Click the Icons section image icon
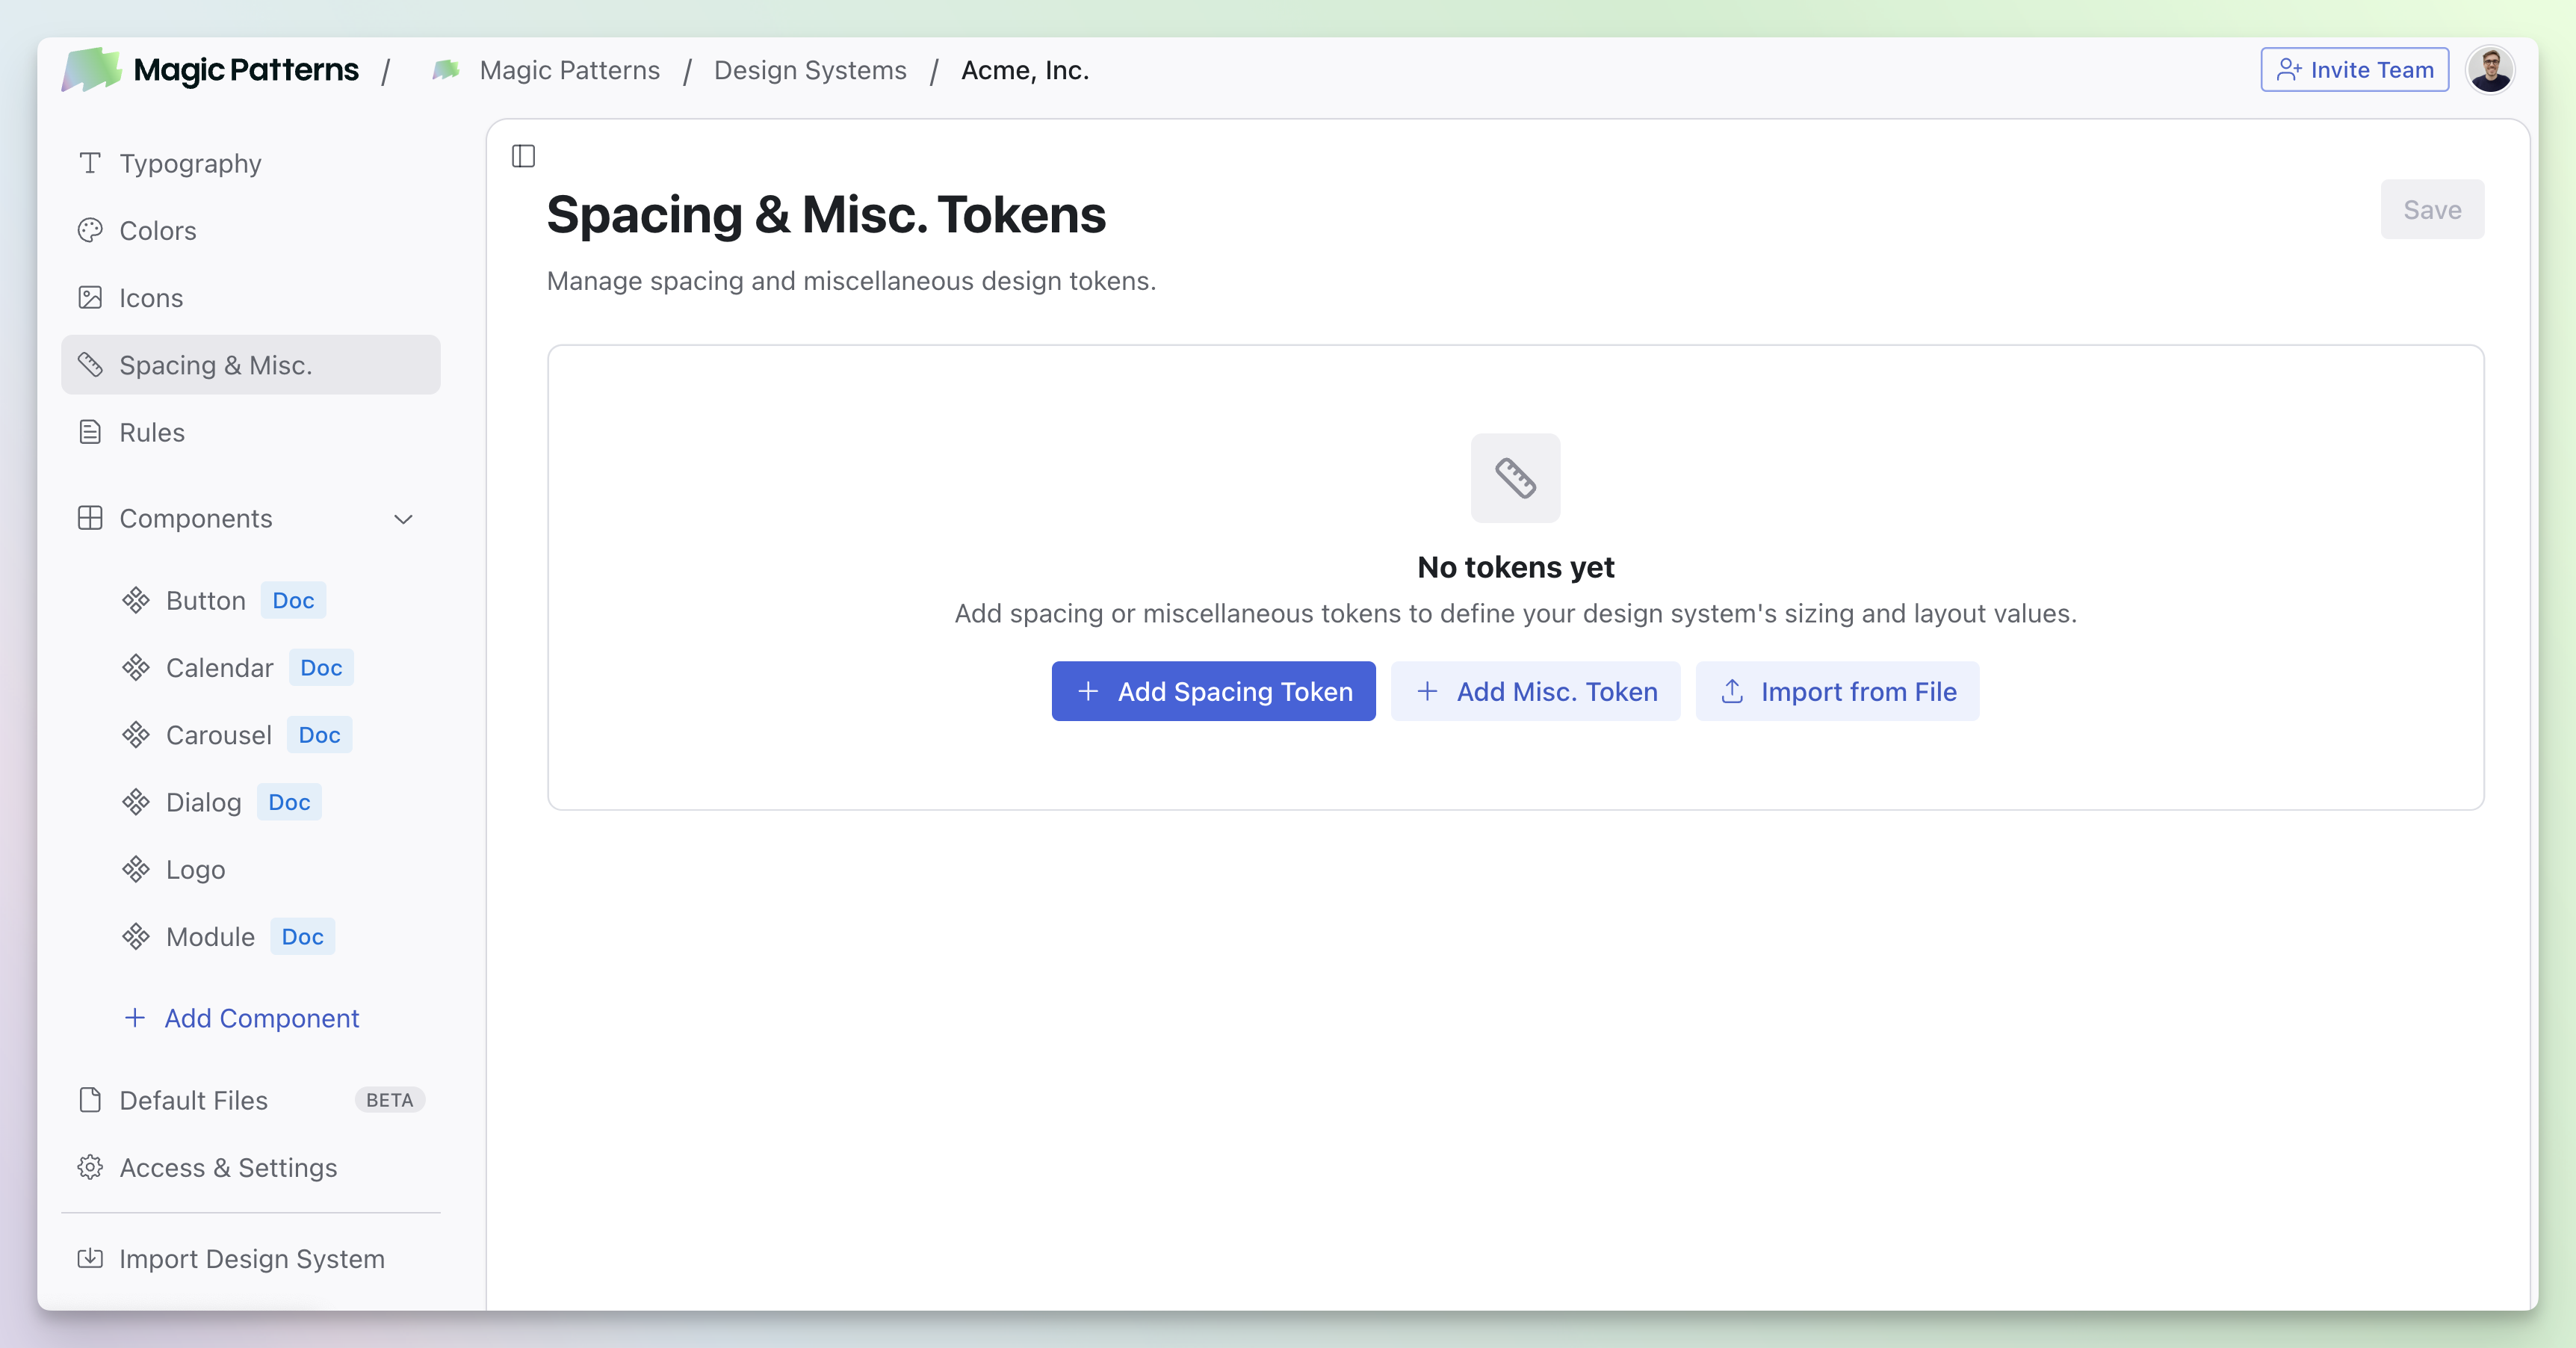Screen dimensions: 2576x1348 point(90,297)
